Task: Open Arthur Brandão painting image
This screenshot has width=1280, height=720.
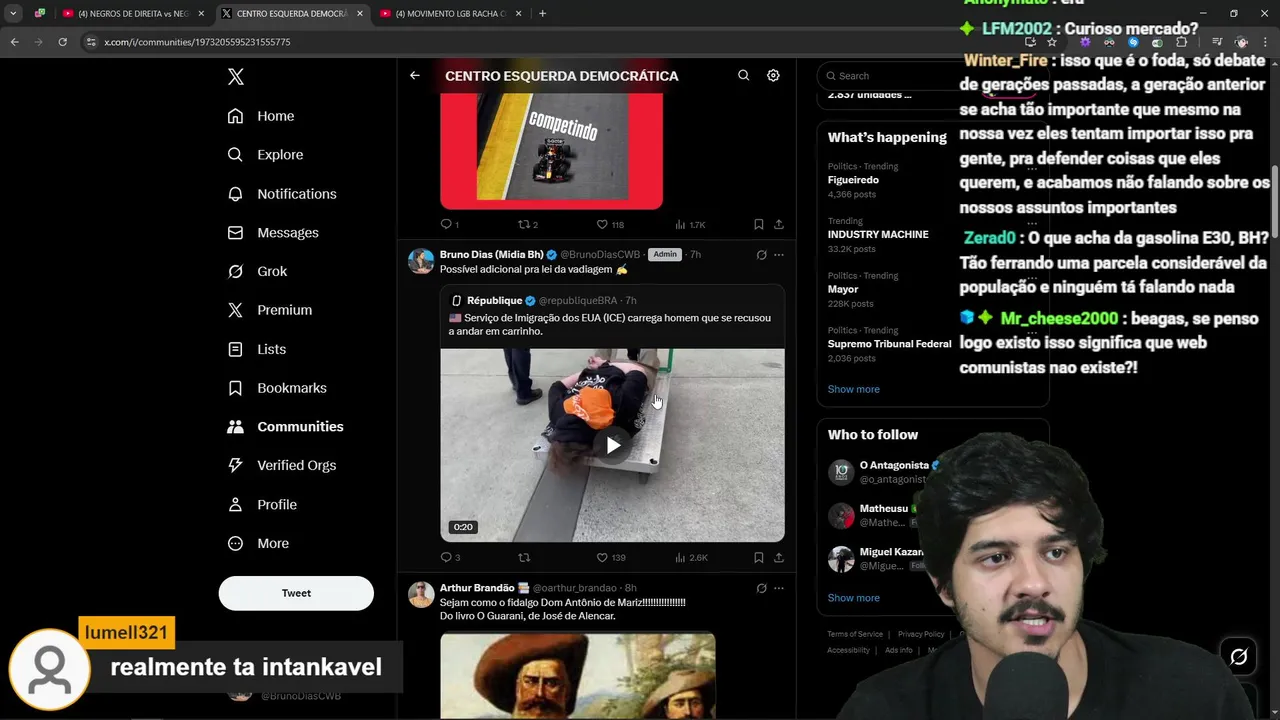Action: click(578, 675)
